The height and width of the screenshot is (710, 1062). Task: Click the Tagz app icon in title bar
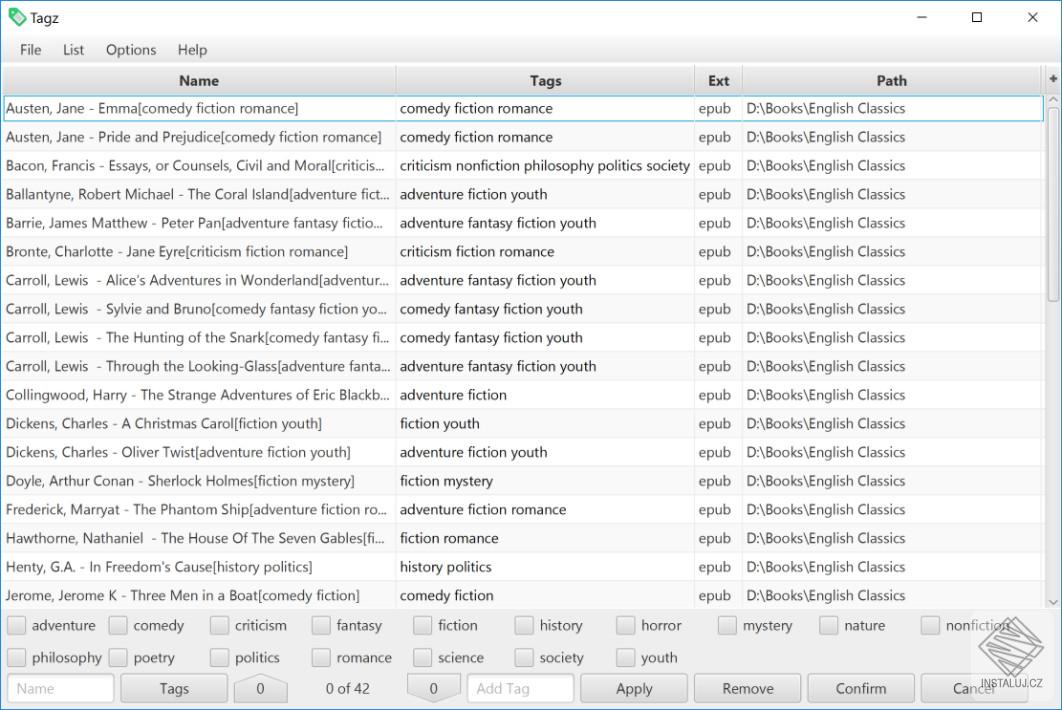[17, 17]
